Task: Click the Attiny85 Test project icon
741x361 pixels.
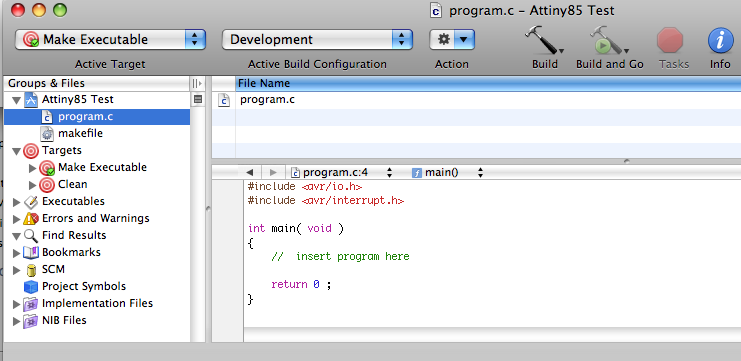Action: click(31, 100)
